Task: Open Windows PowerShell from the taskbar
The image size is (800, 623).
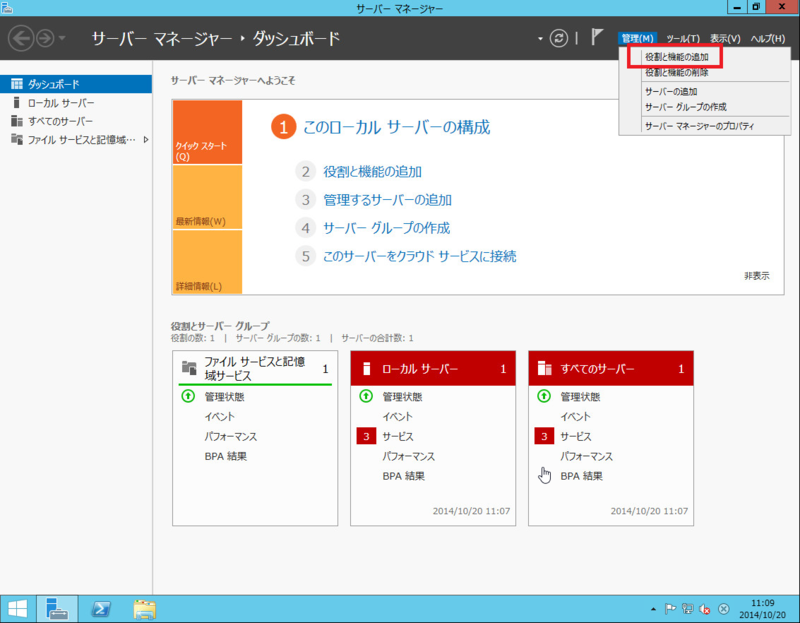Action: click(x=100, y=608)
